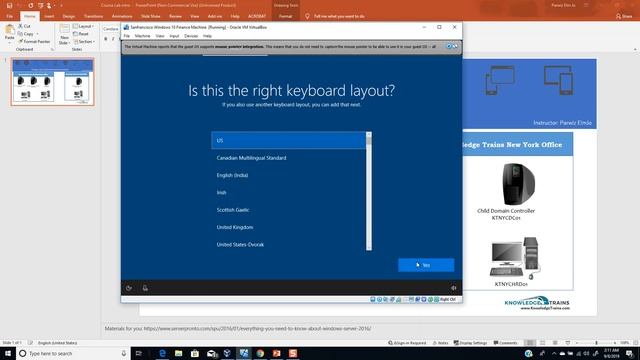Click Display Settings in status bar
The width and height of the screenshot is (640, 360).
[x=471, y=343]
